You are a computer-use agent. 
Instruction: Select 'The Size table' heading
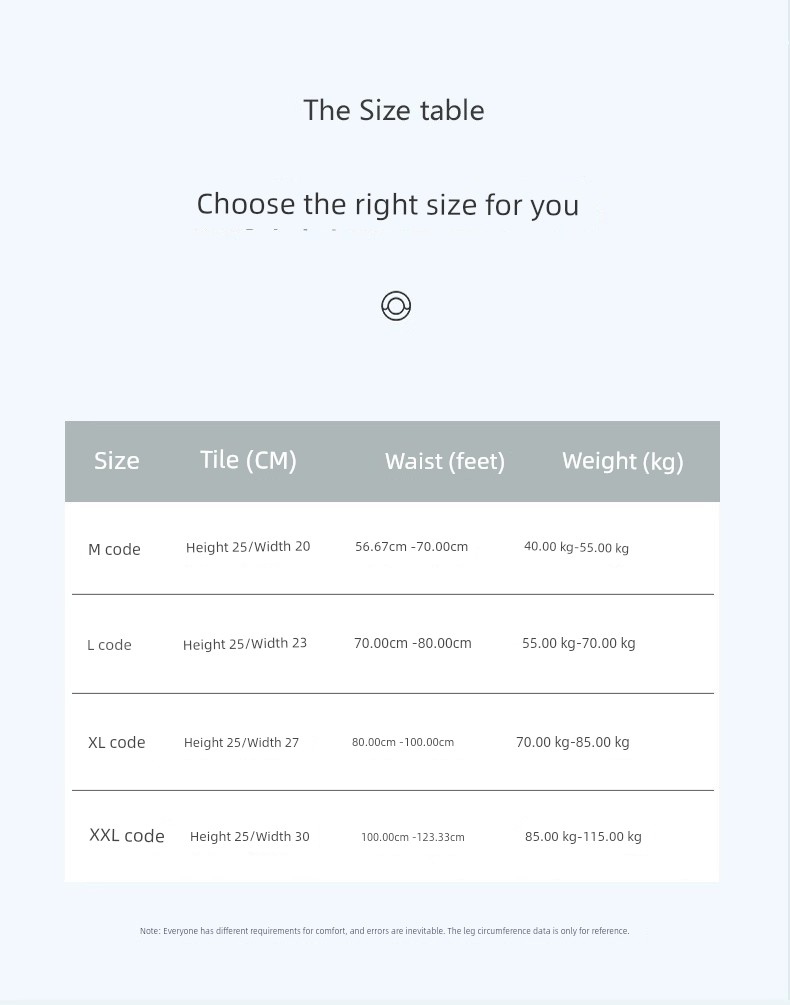pos(394,110)
